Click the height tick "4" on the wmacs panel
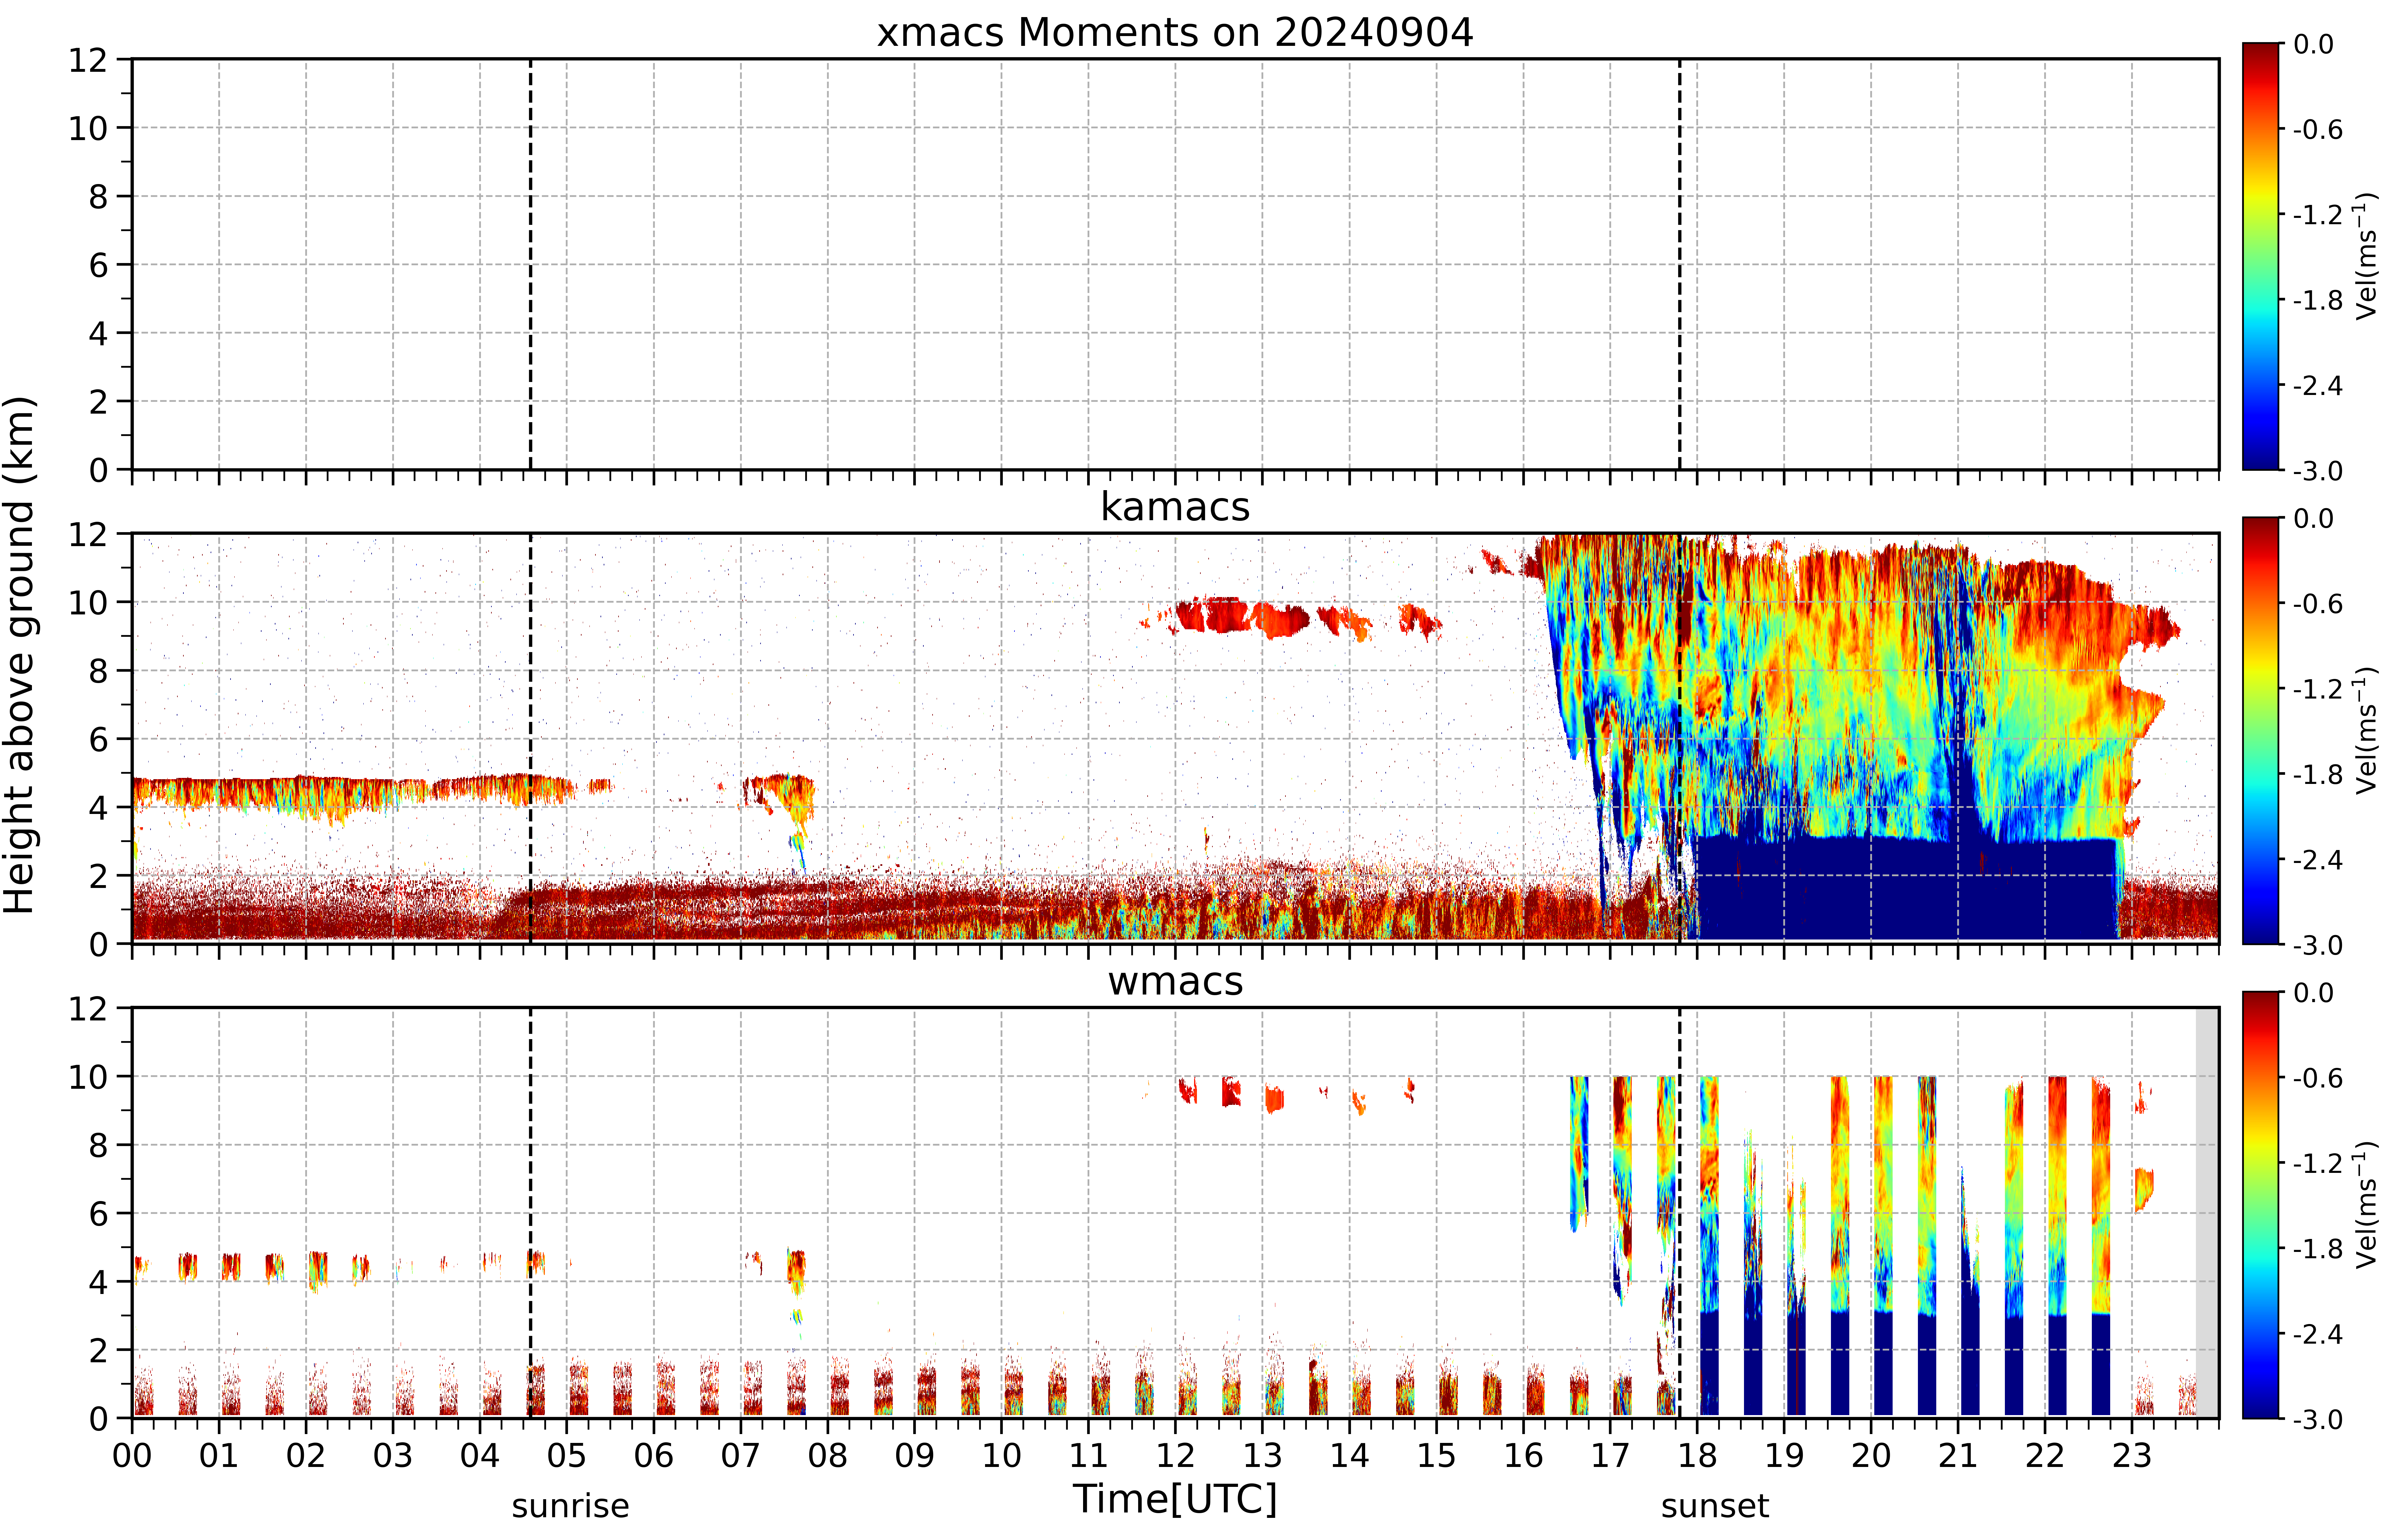The height and width of the screenshot is (1540, 2397). coord(98,1282)
